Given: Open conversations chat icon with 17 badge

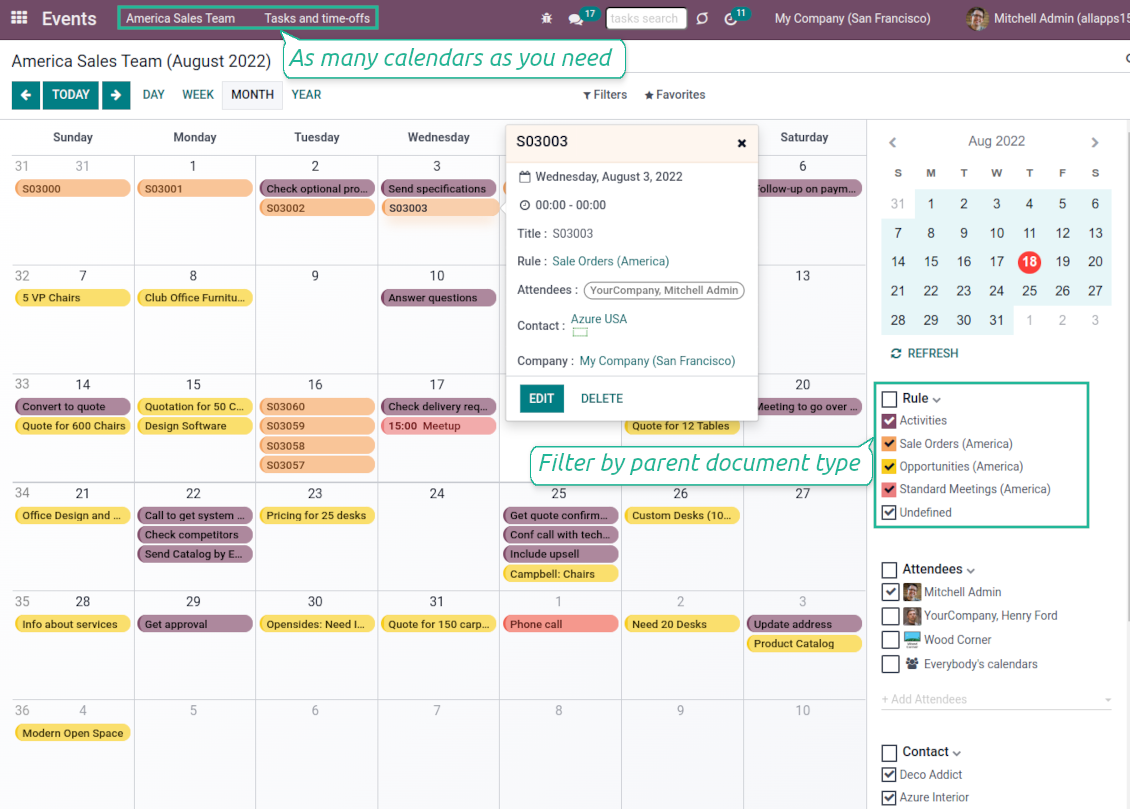Looking at the screenshot, I should point(575,19).
